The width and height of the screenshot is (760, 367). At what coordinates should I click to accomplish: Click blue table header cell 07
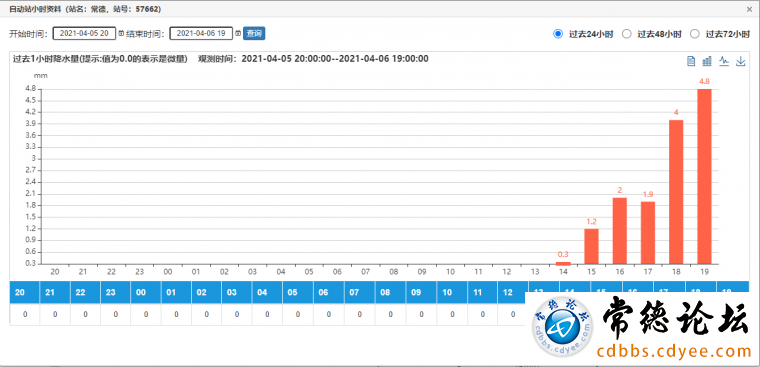(x=359, y=292)
